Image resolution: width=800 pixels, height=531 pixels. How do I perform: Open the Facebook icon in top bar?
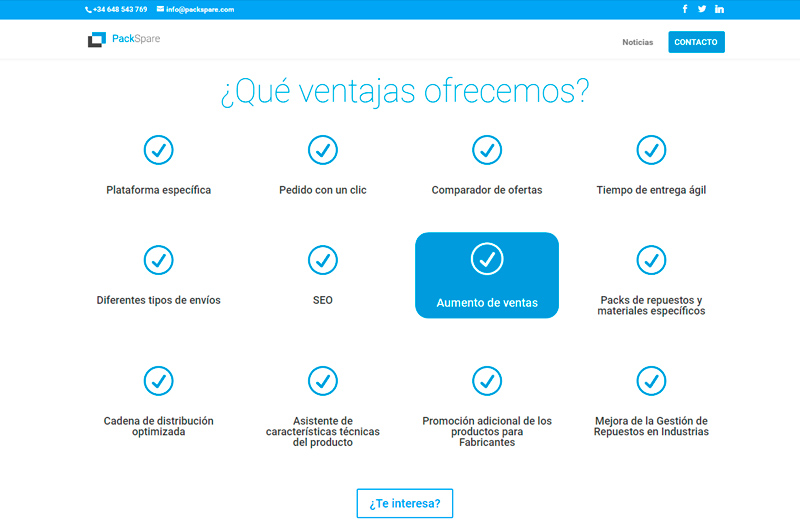[x=685, y=9]
